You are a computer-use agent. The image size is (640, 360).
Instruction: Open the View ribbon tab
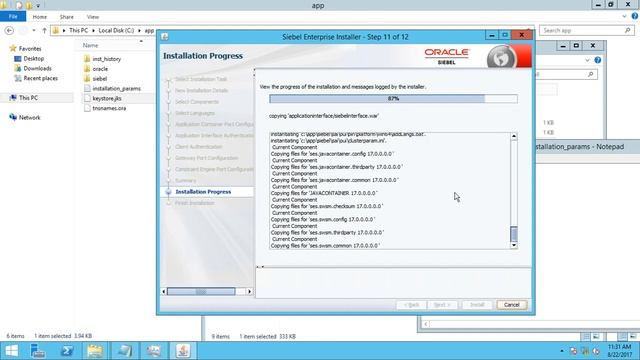click(93, 17)
